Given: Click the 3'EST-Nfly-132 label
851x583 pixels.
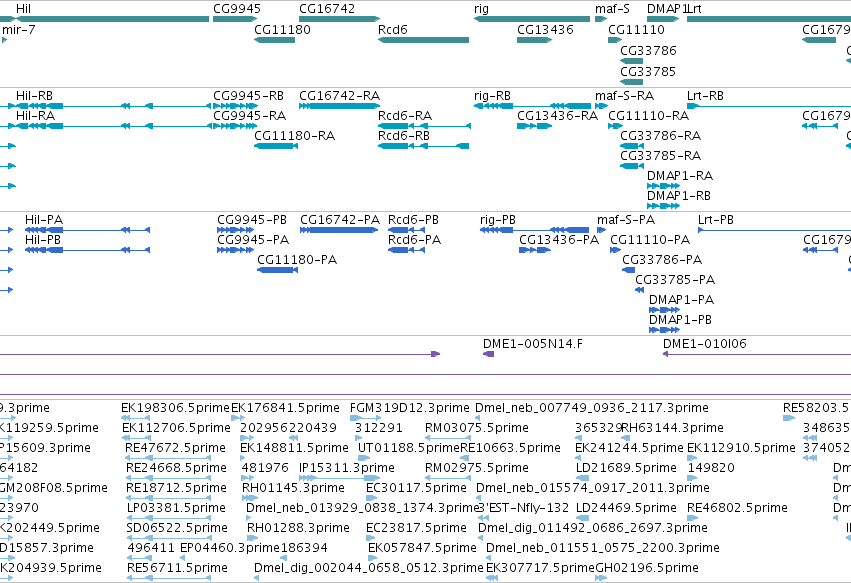Looking at the screenshot, I should 524,508.
